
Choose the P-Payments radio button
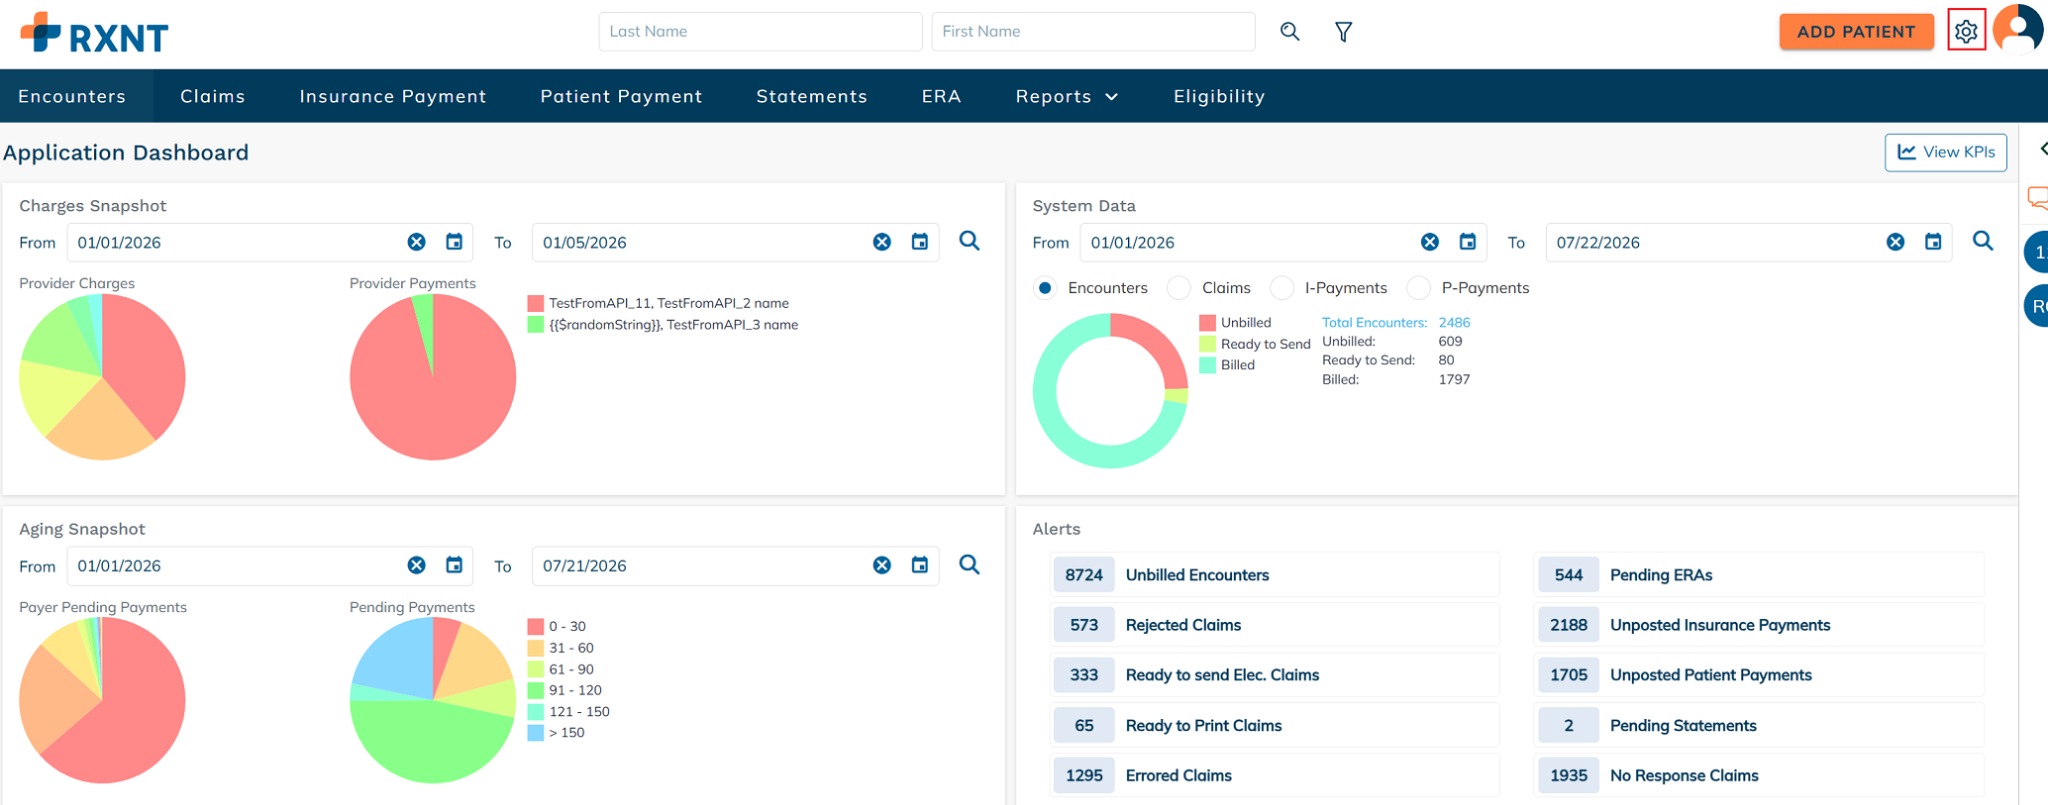tap(1419, 288)
